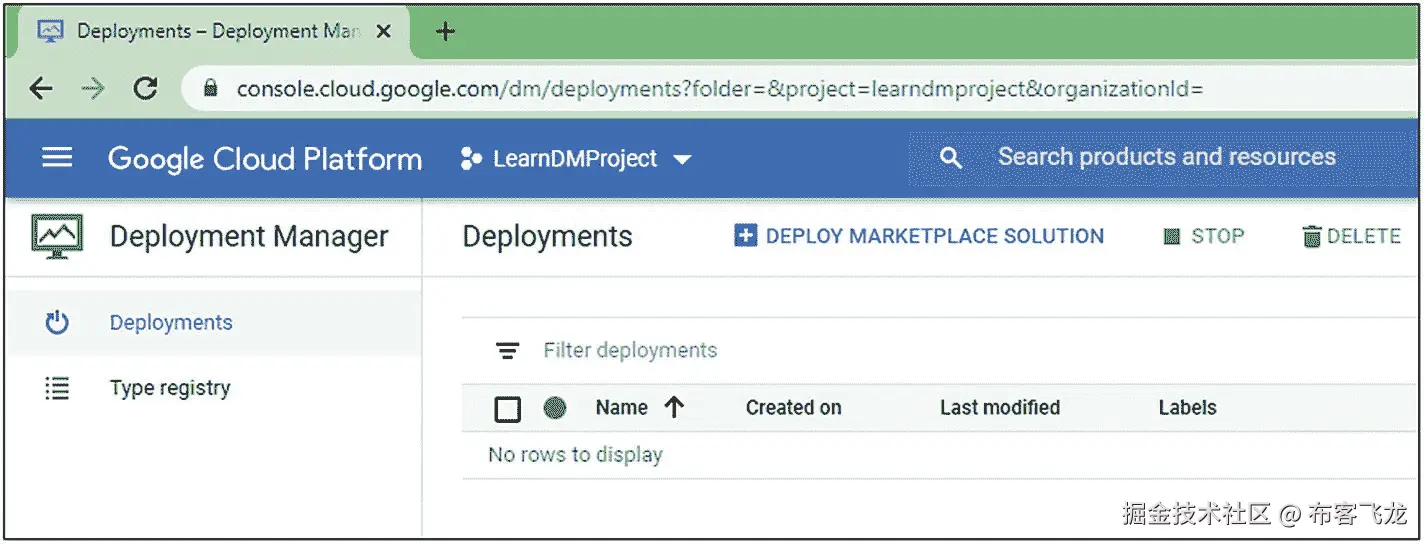Open a new browser tab
The height and width of the screenshot is (545, 1425).
[445, 31]
